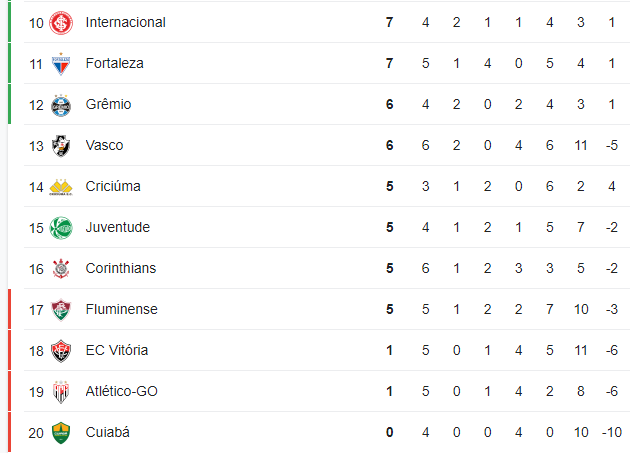Click the Juventude green crest
This screenshot has height=453, width=630.
tap(61, 228)
